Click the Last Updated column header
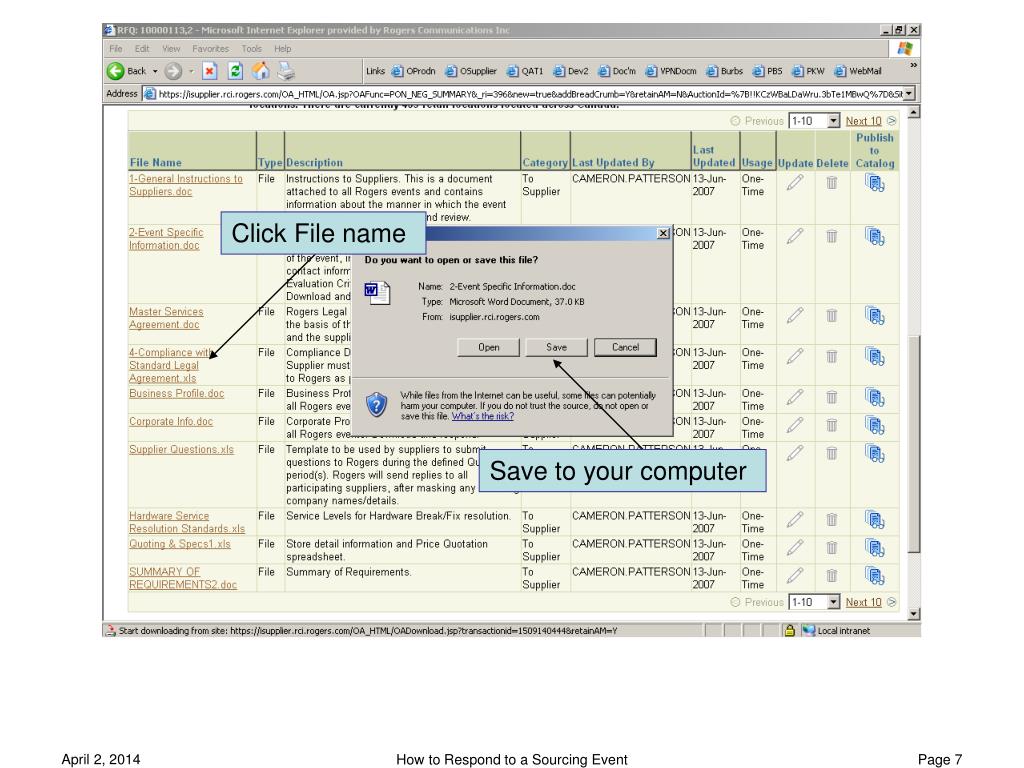1024x768 pixels. 714,156
